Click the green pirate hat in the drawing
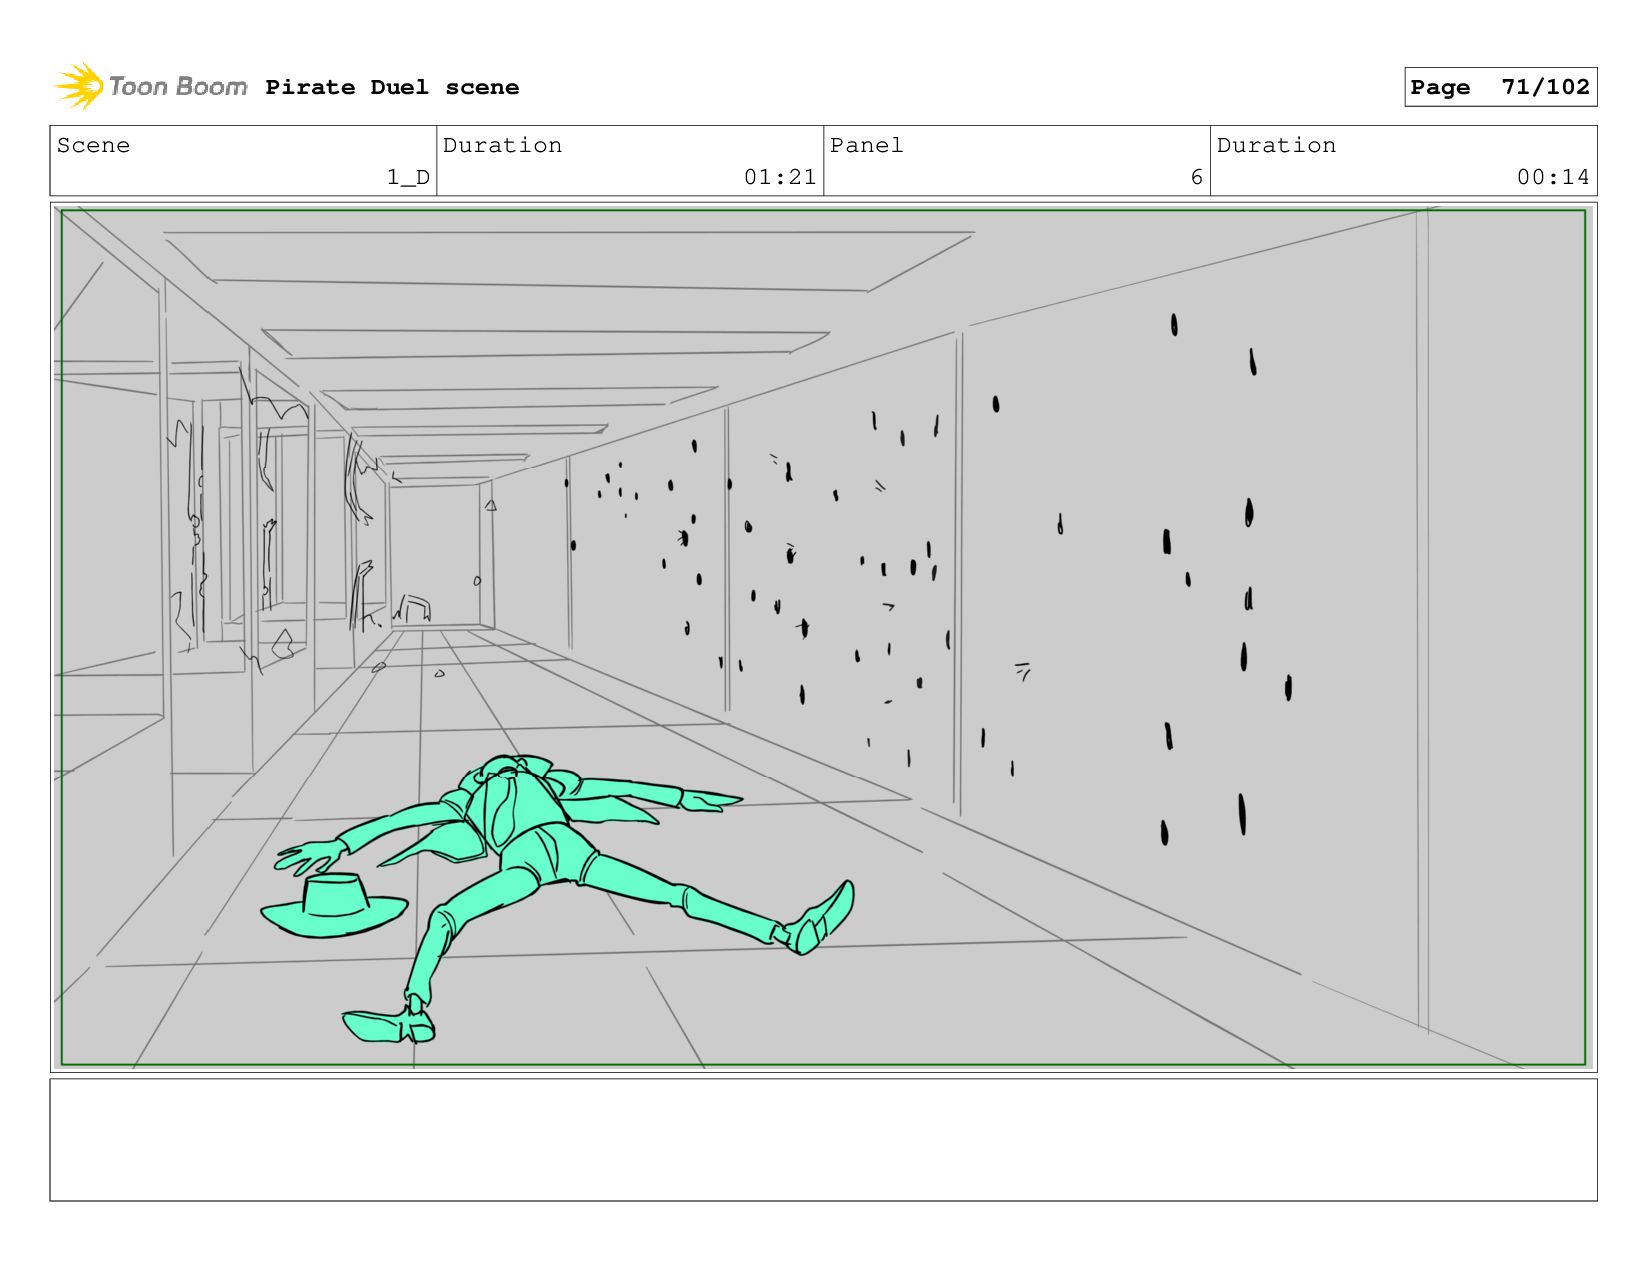1648x1276 pixels. tap(334, 906)
